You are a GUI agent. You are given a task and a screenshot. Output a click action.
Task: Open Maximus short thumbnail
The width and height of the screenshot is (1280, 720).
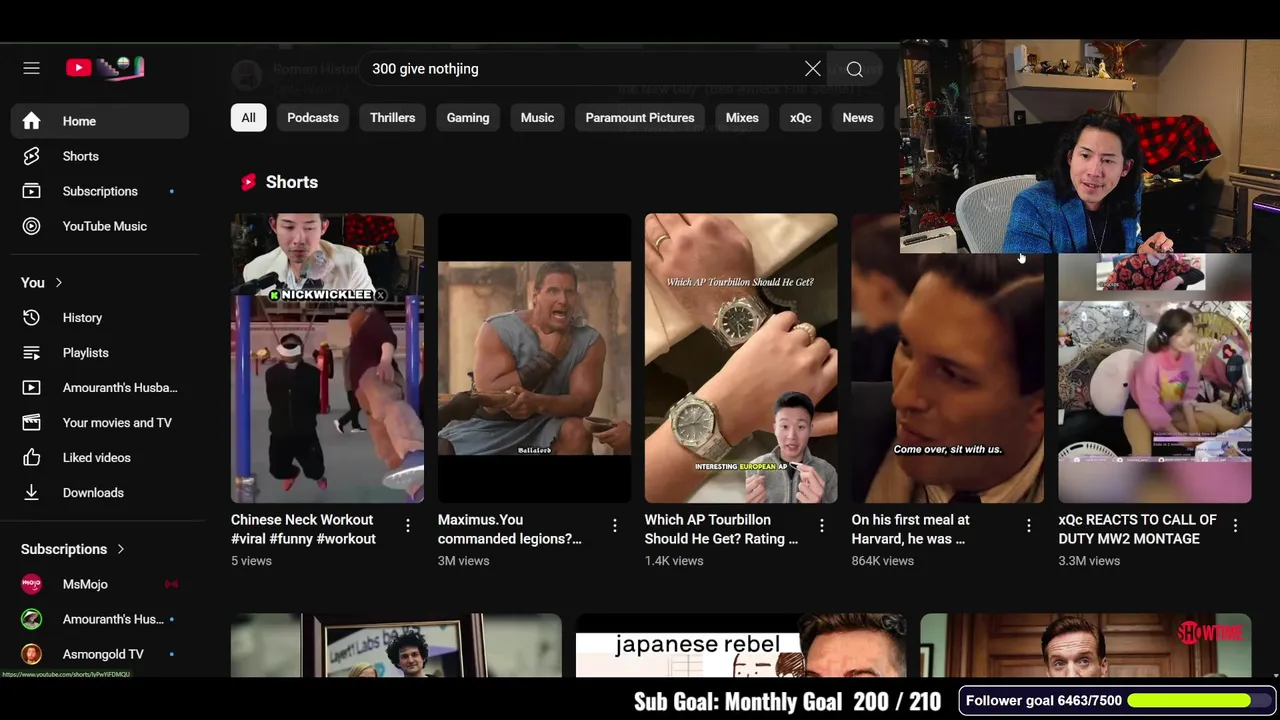pyautogui.click(x=534, y=358)
